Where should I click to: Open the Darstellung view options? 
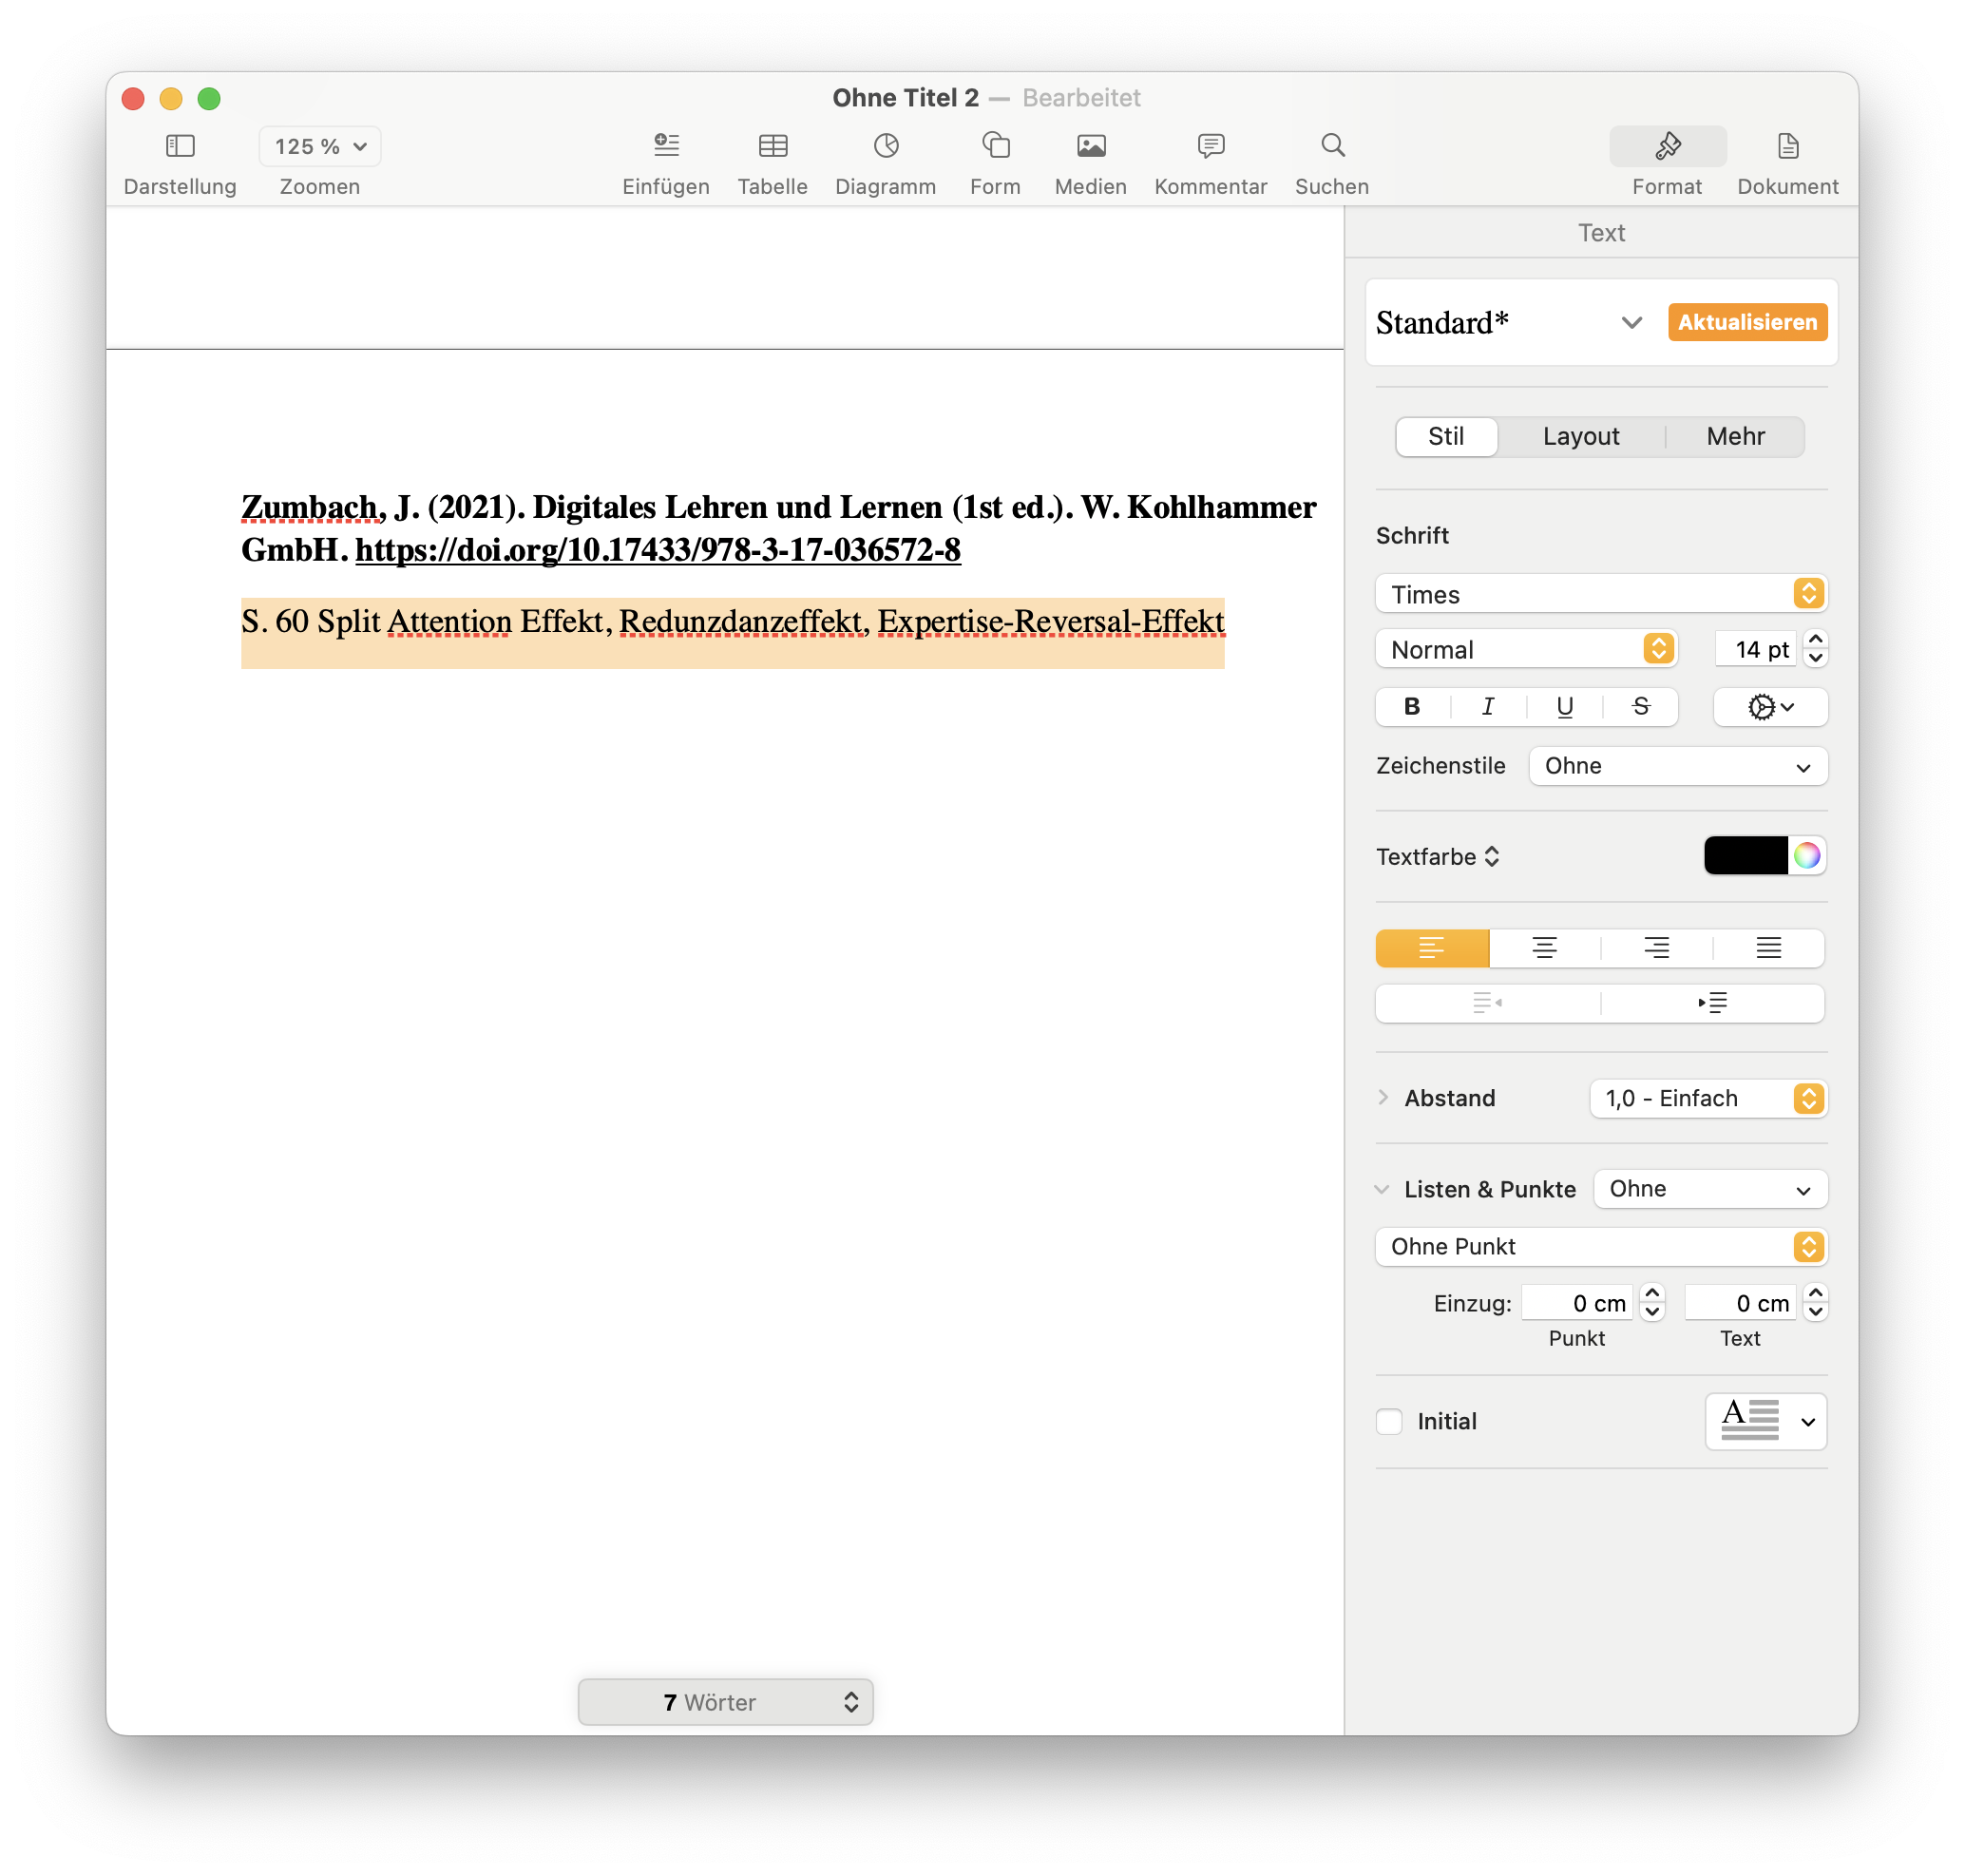(x=180, y=147)
